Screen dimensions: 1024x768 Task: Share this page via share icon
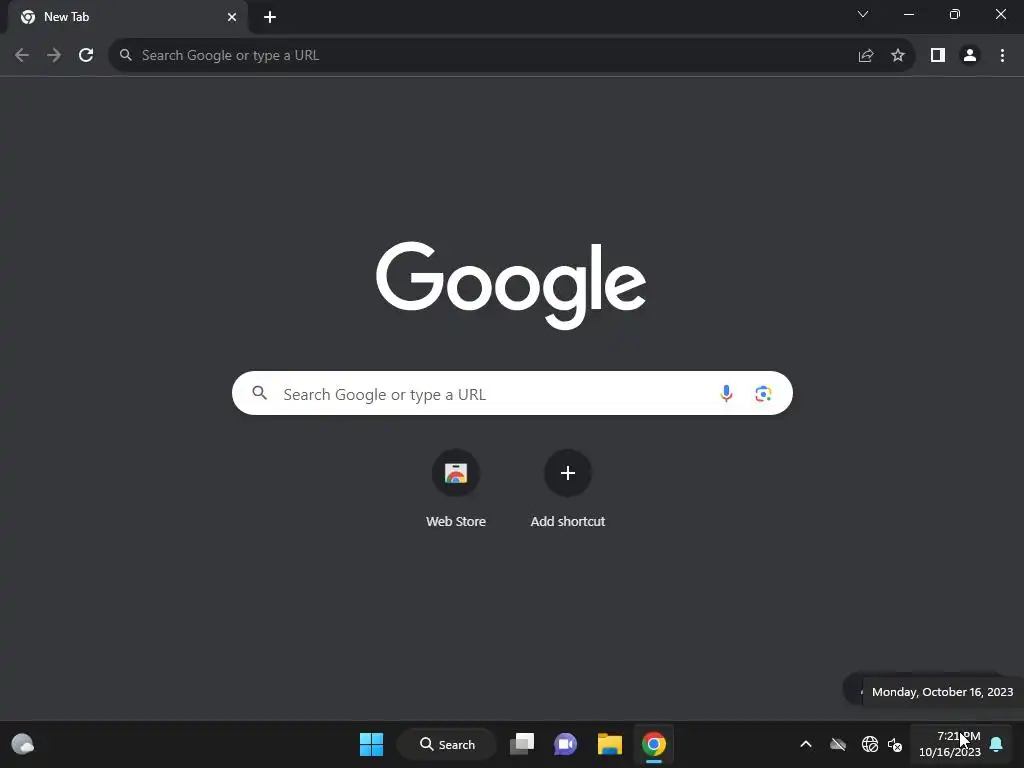[x=865, y=56]
